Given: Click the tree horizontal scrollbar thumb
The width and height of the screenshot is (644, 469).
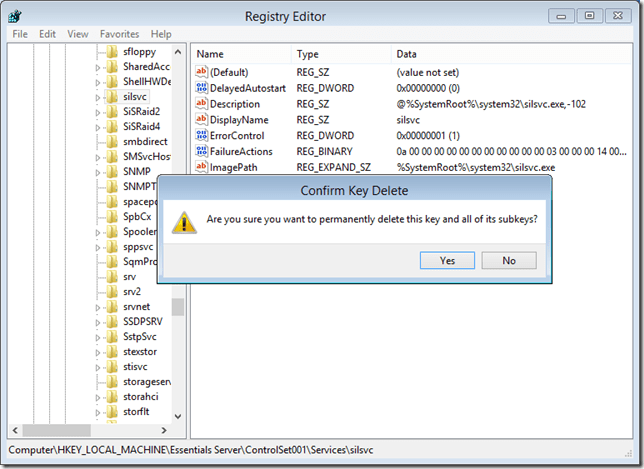Looking at the screenshot, I should [x=57, y=430].
